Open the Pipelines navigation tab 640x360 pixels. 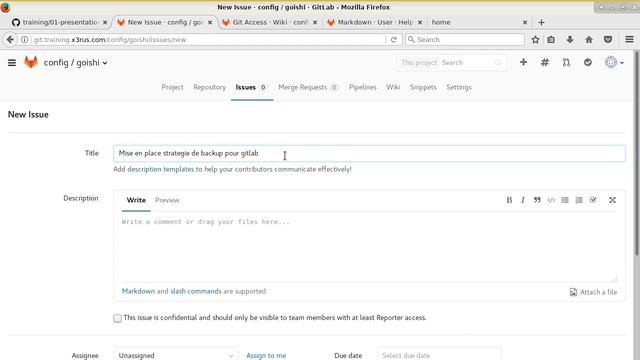tap(362, 87)
